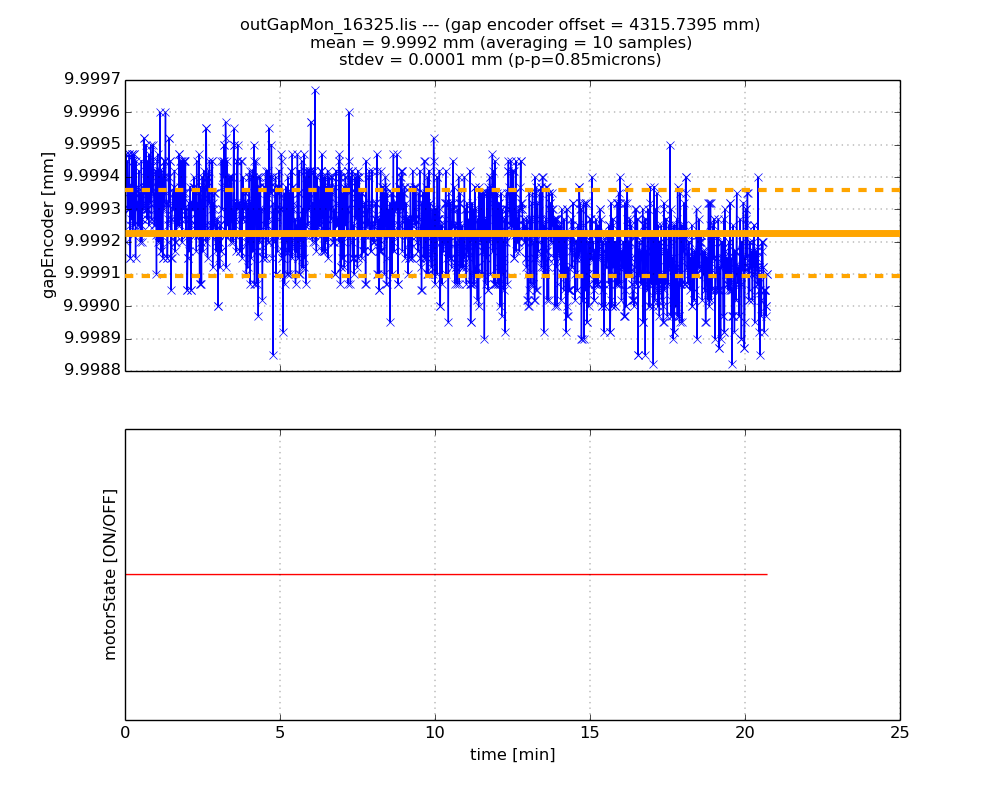Click the 5 tick on time axis

coord(280,733)
